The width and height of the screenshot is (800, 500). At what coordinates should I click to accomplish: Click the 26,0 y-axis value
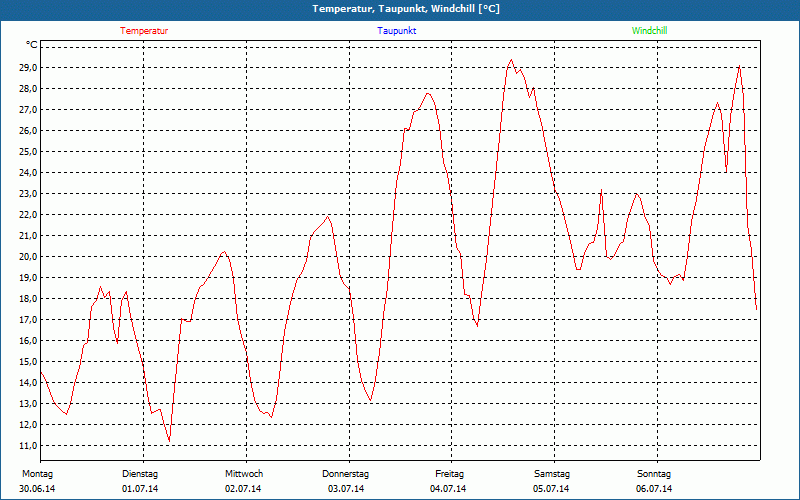coord(29,131)
